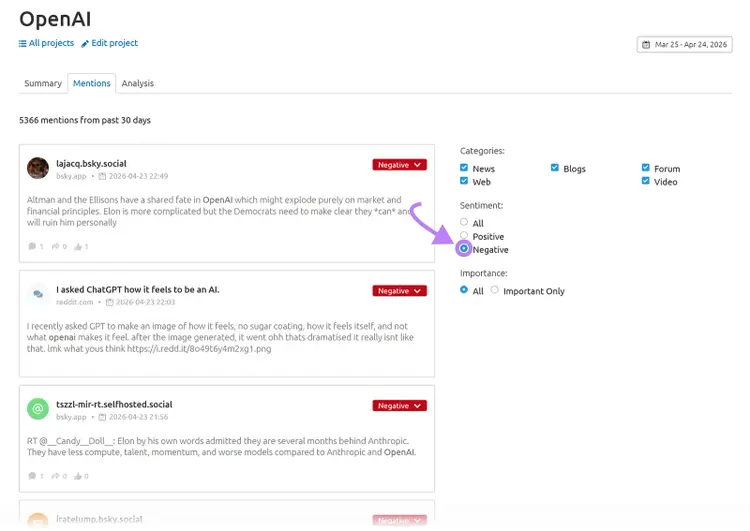Choose the All importance radio button
The width and height of the screenshot is (750, 531).
tap(464, 290)
